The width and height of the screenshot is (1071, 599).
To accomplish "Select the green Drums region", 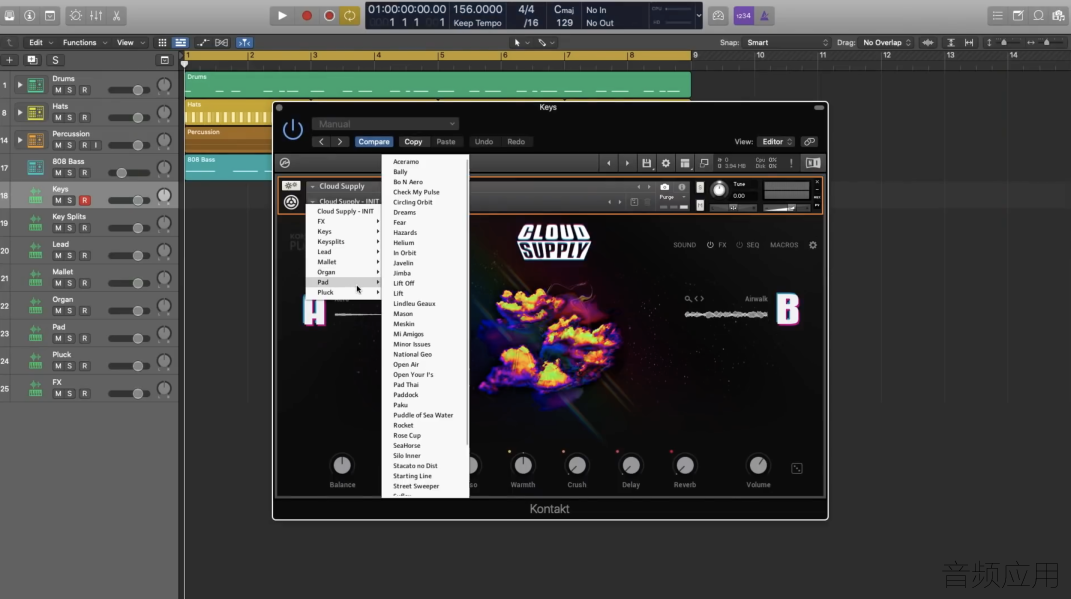I will pos(438,85).
